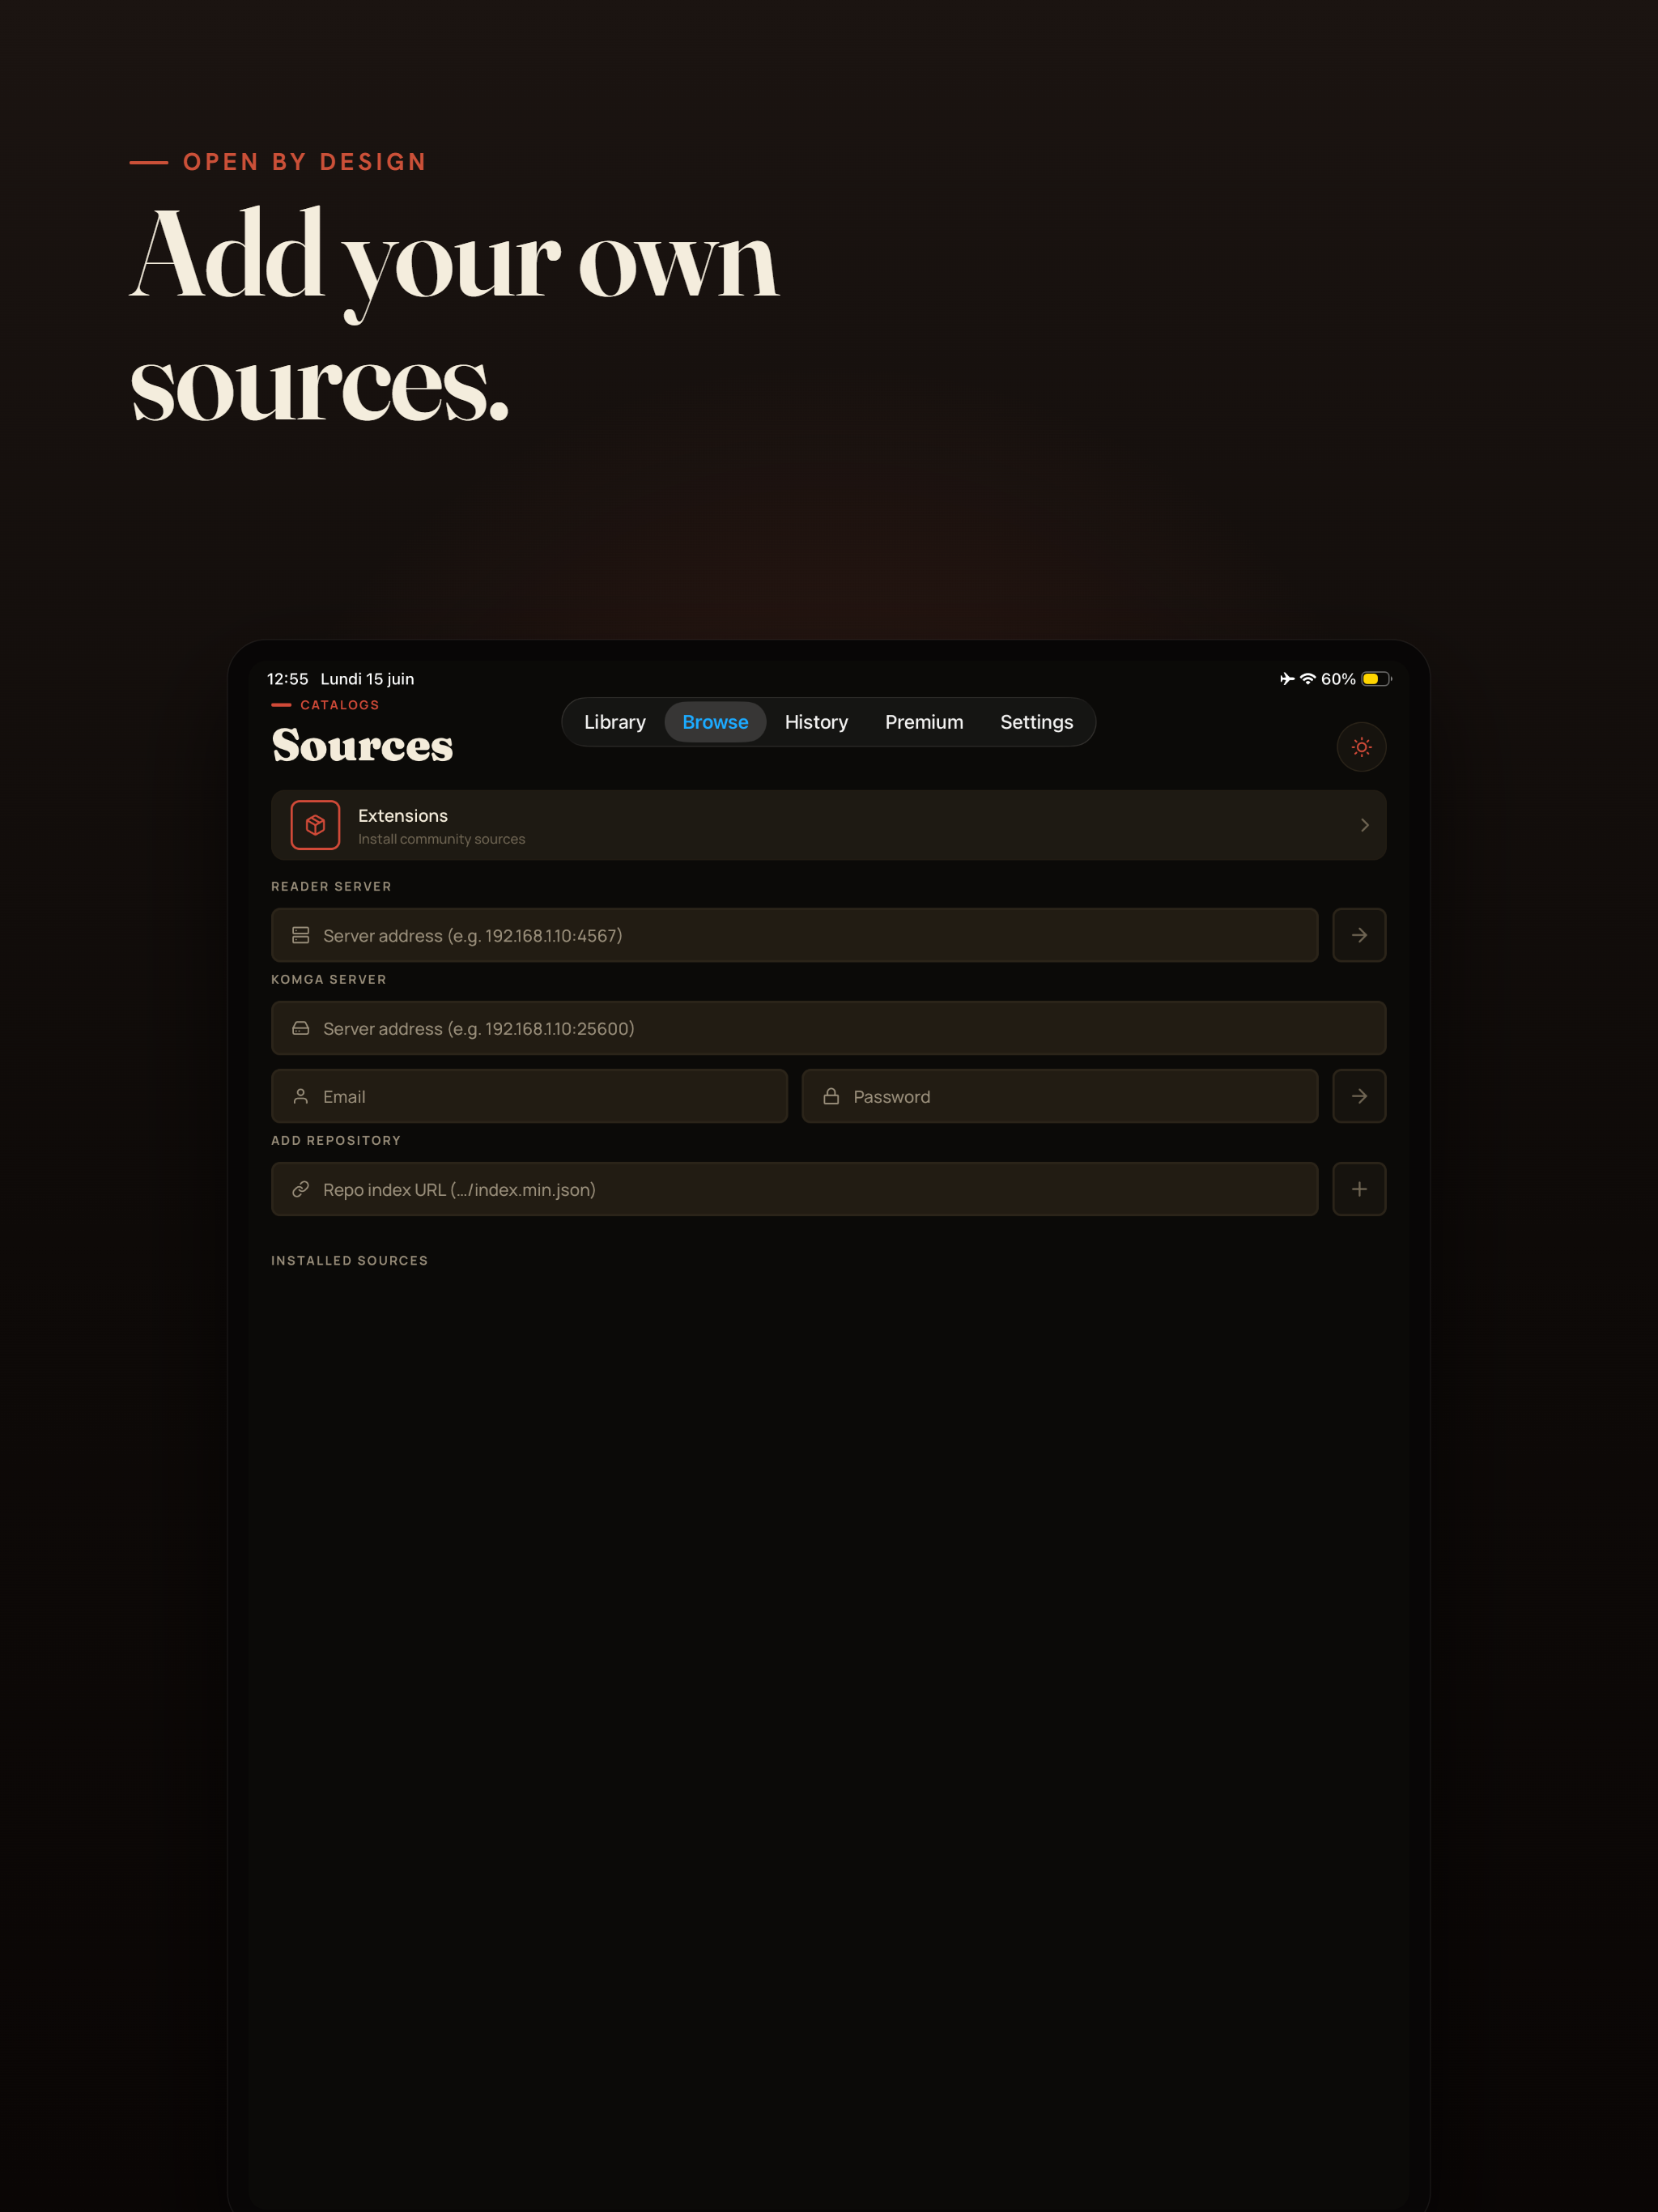Click the 'Install community sources' subtitle
1658x2212 pixels.
pos(441,839)
